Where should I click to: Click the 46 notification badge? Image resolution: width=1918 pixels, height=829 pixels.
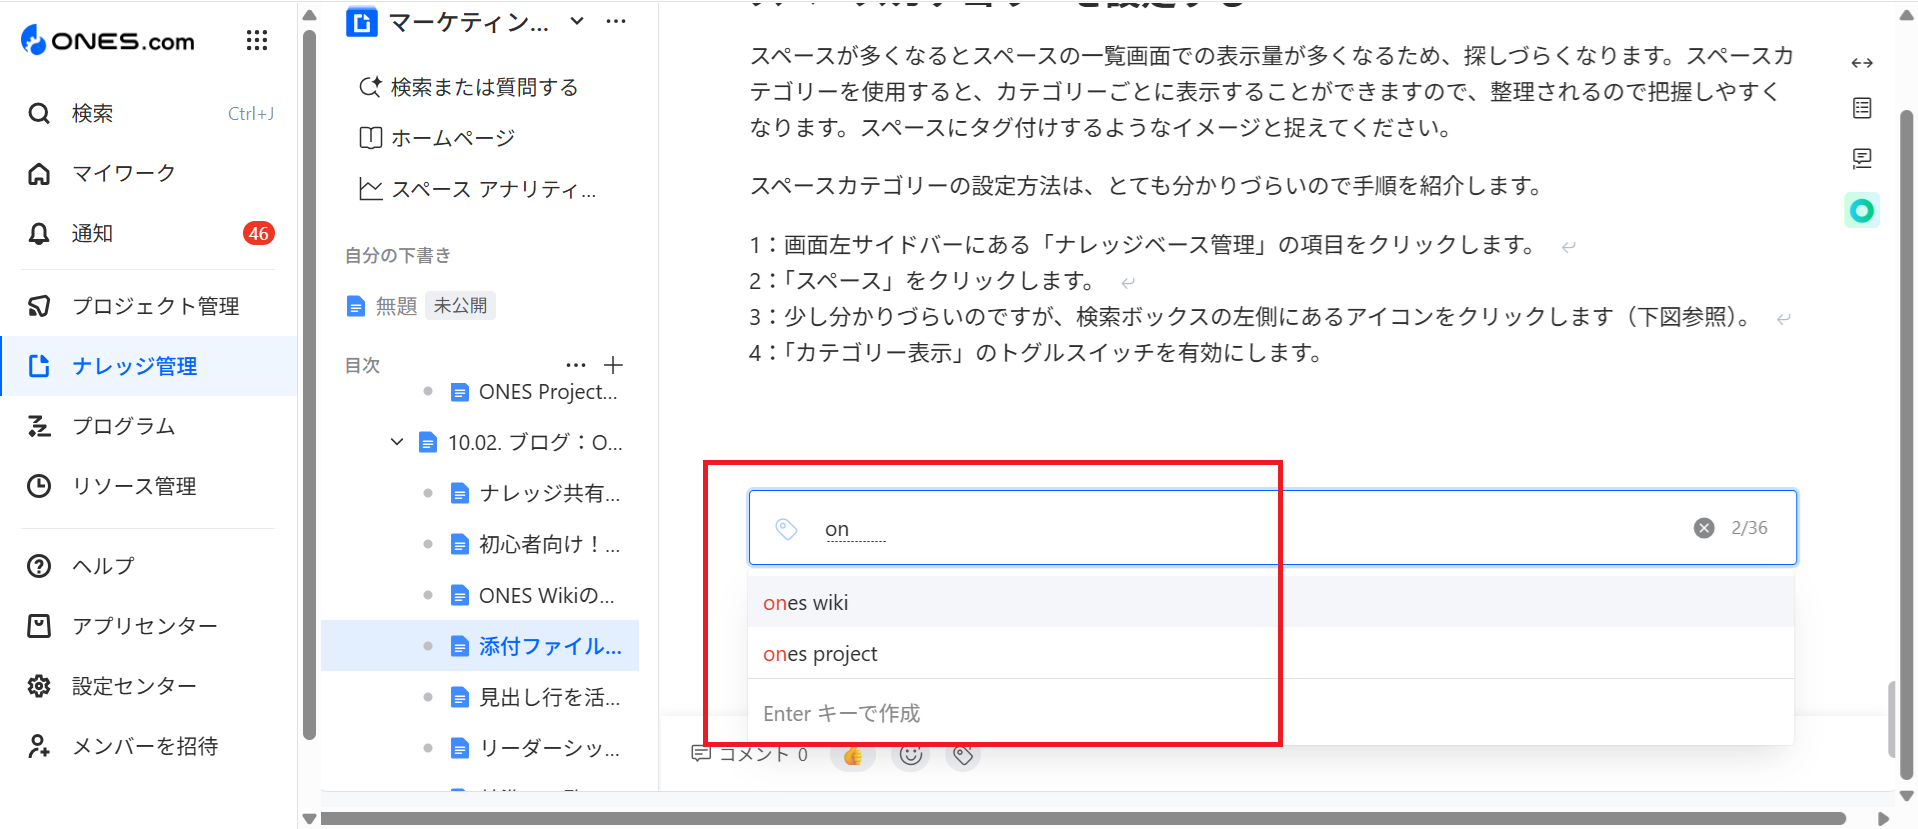[259, 233]
